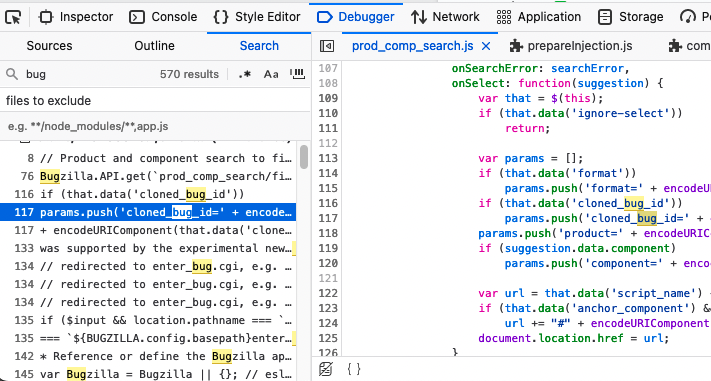Click 'var params = [];' code line

coord(531,158)
